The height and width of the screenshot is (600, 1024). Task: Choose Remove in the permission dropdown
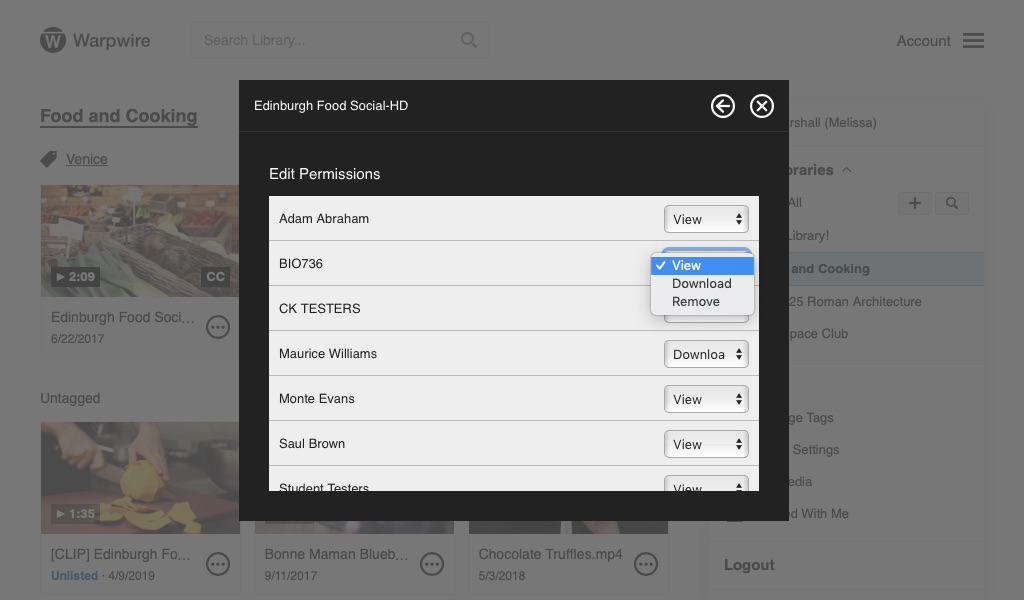(x=703, y=302)
